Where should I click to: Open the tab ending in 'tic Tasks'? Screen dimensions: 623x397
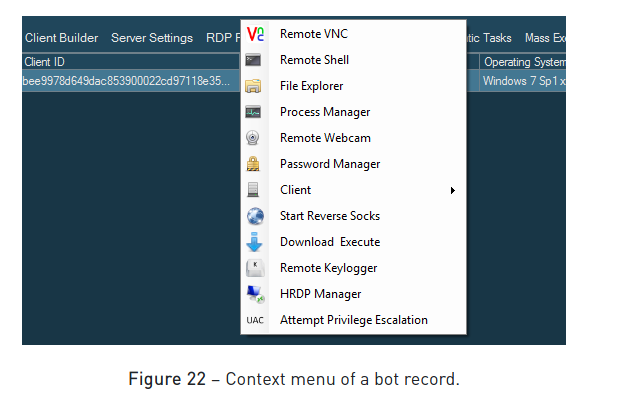pos(489,38)
